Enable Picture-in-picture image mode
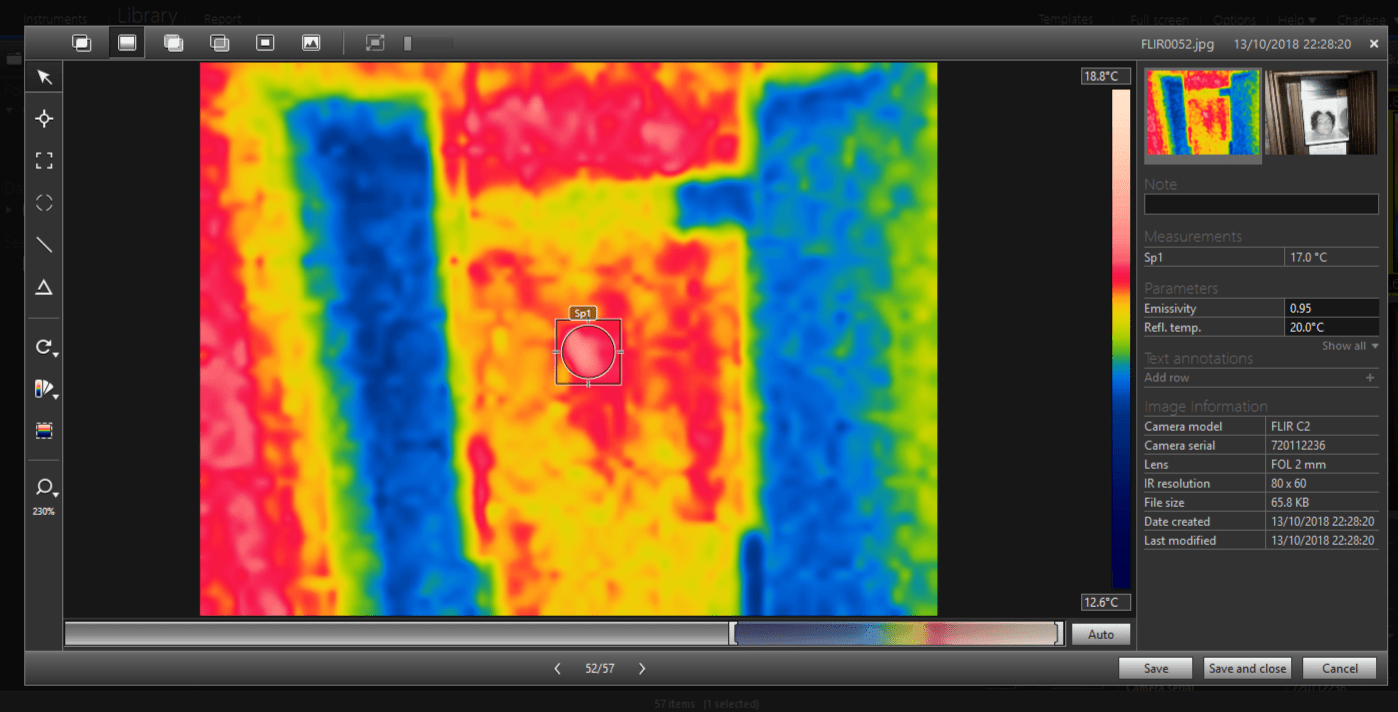 pyautogui.click(x=265, y=43)
